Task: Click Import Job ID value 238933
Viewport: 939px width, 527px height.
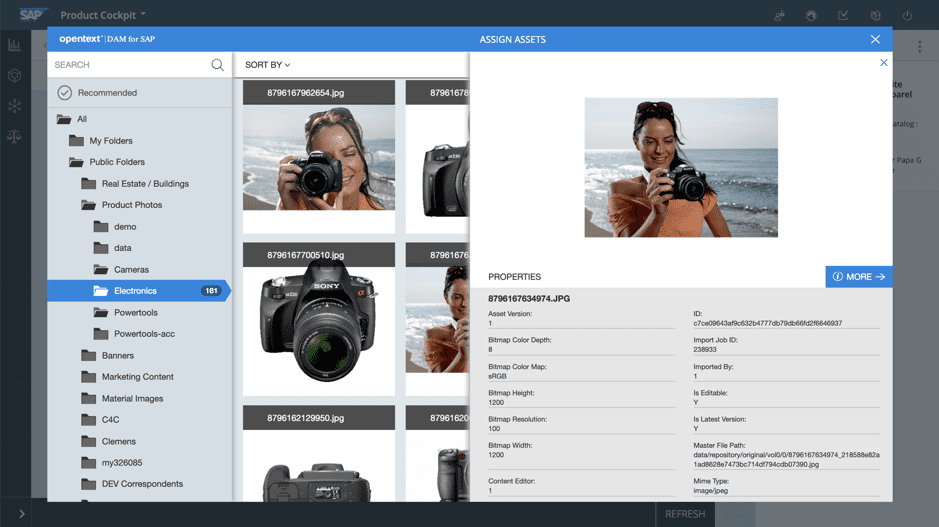Action: pyautogui.click(x=705, y=350)
